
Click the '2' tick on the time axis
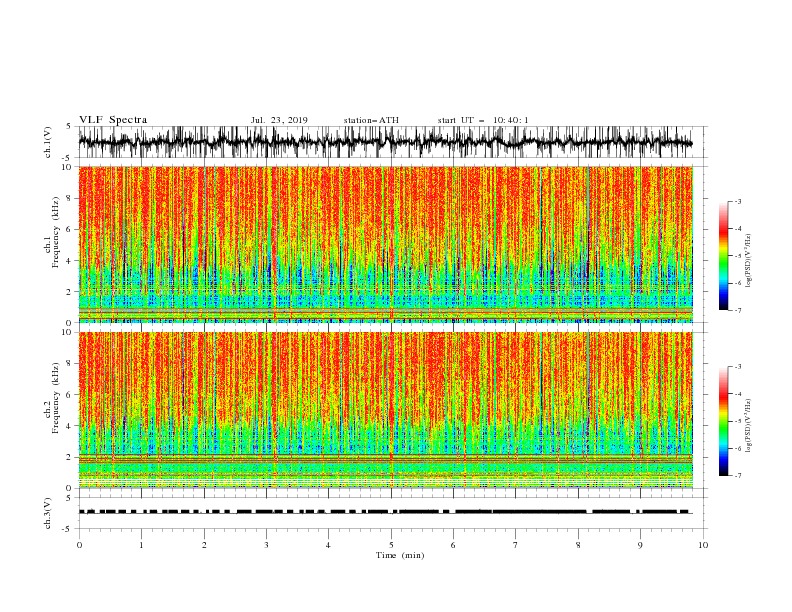pyautogui.click(x=204, y=545)
